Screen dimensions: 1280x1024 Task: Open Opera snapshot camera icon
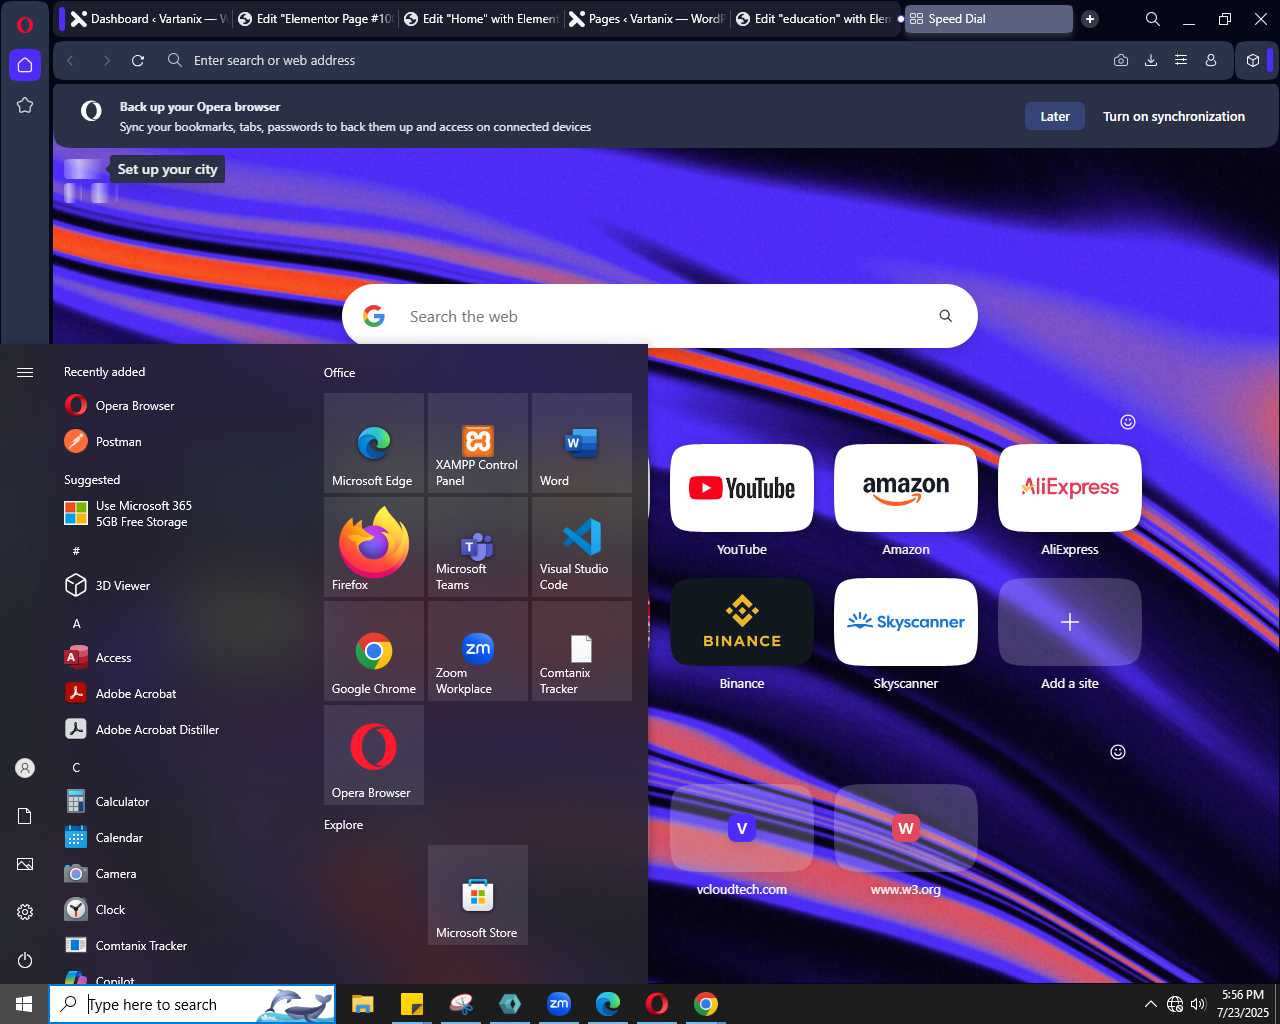pyautogui.click(x=1121, y=60)
